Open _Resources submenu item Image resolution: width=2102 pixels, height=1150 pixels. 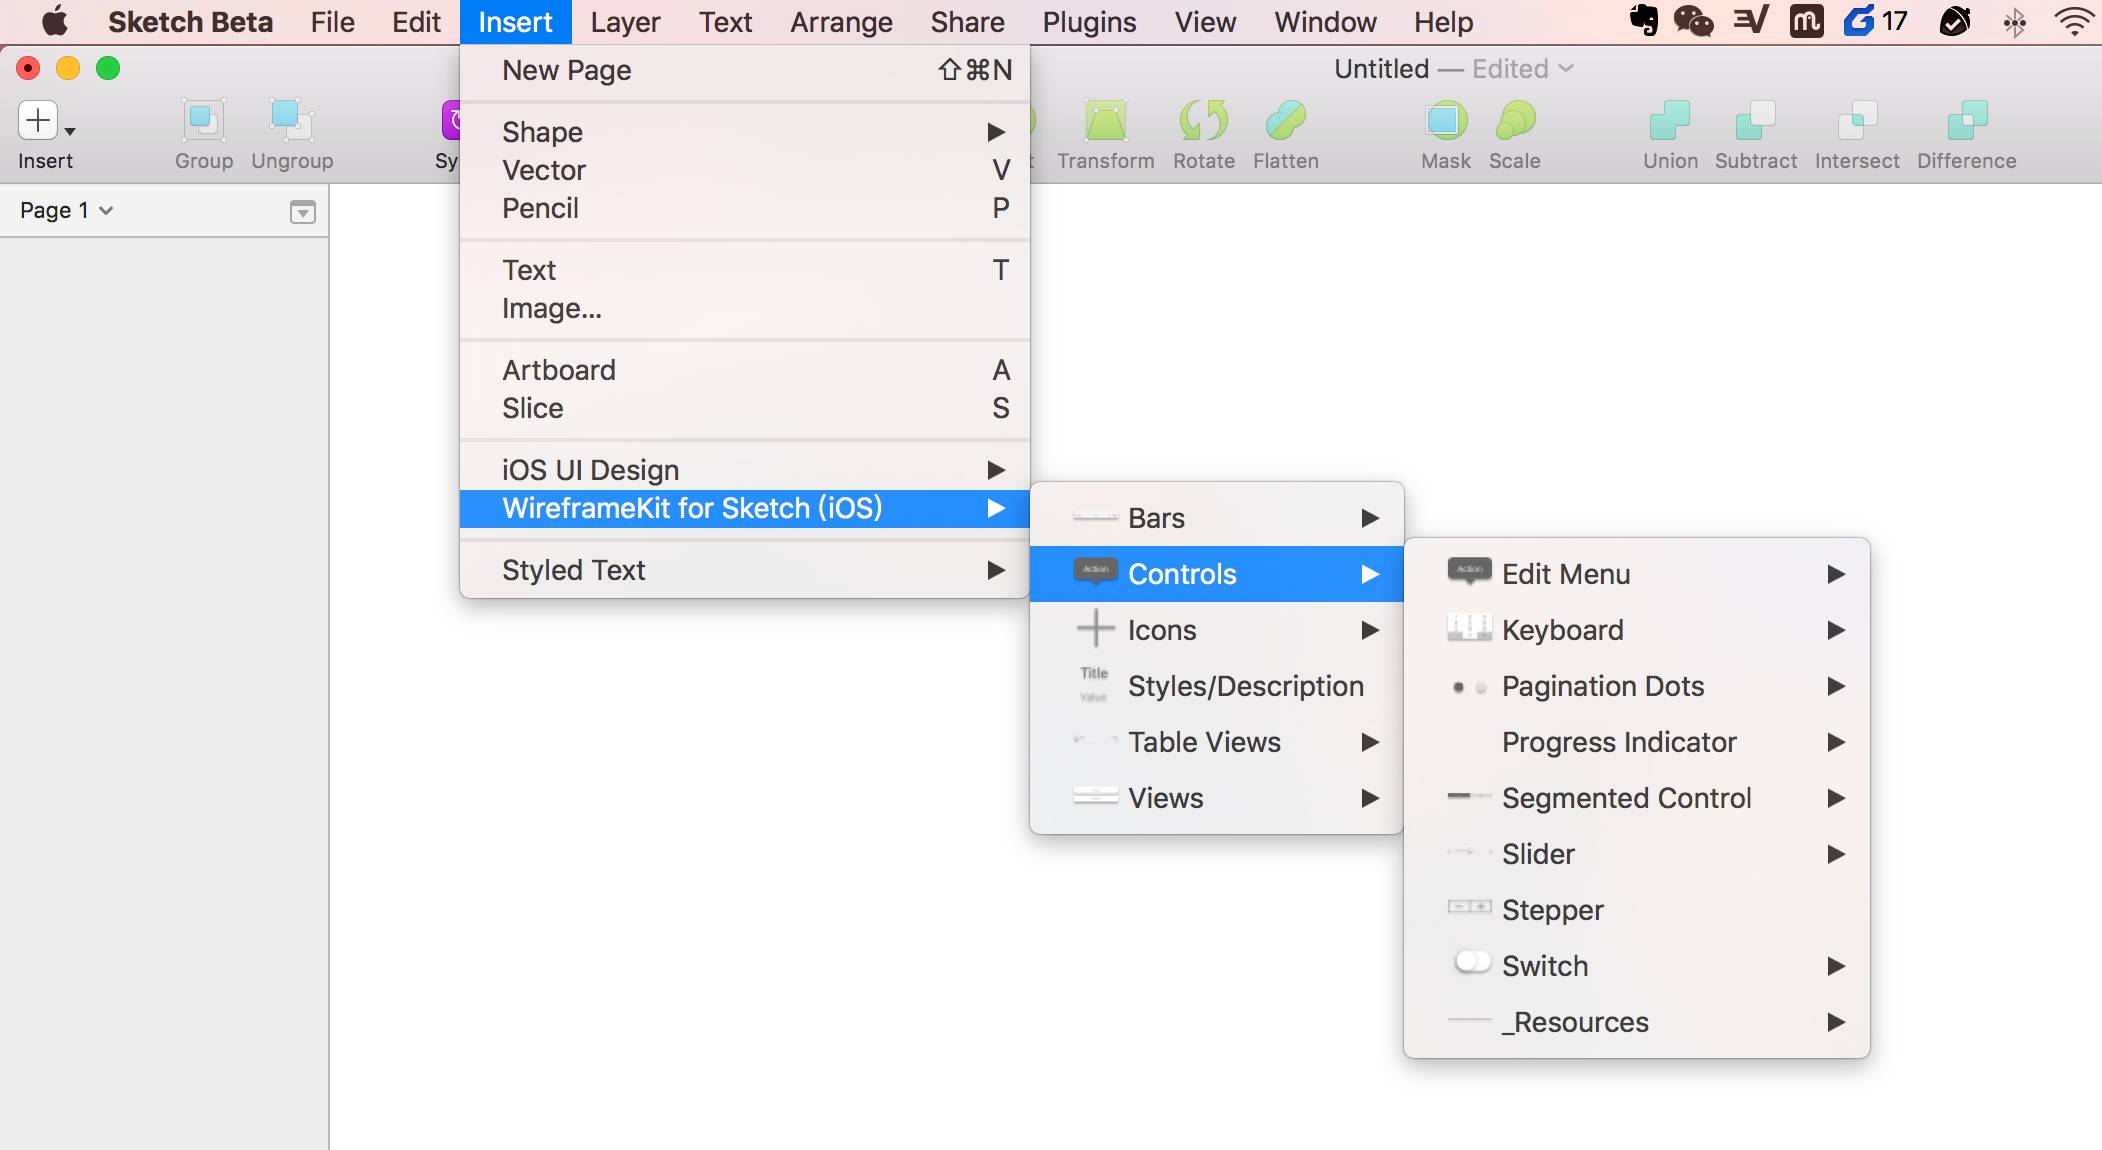coord(1637,1022)
